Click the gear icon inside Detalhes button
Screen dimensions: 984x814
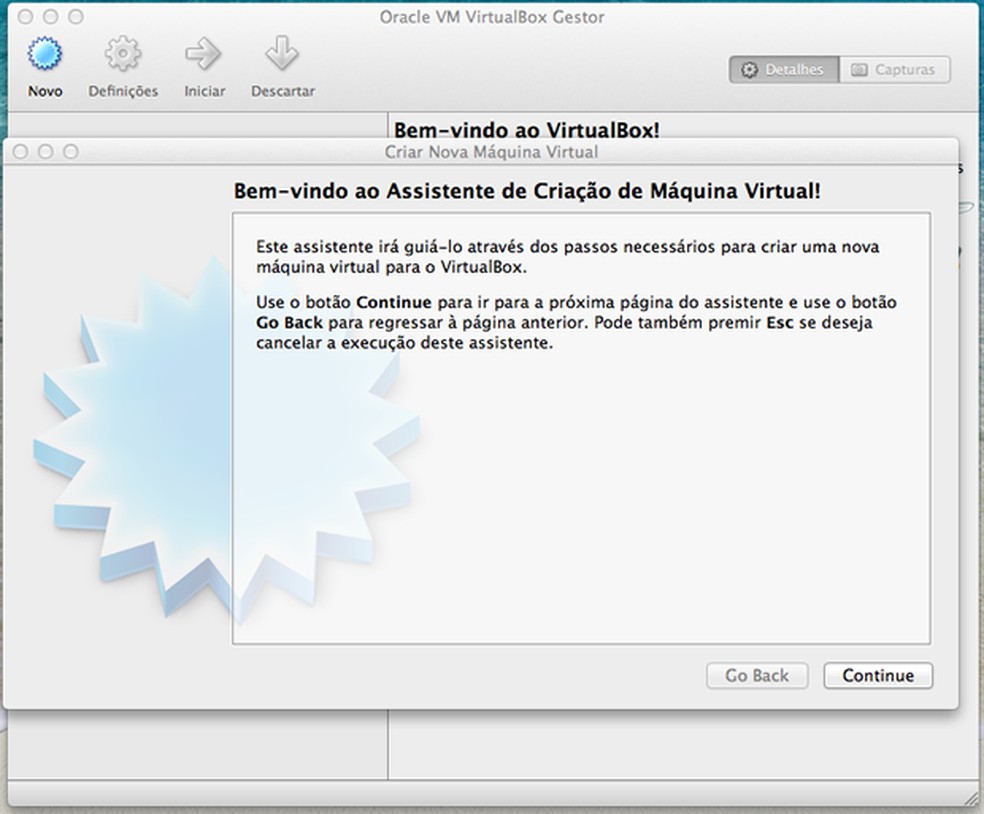coord(748,70)
